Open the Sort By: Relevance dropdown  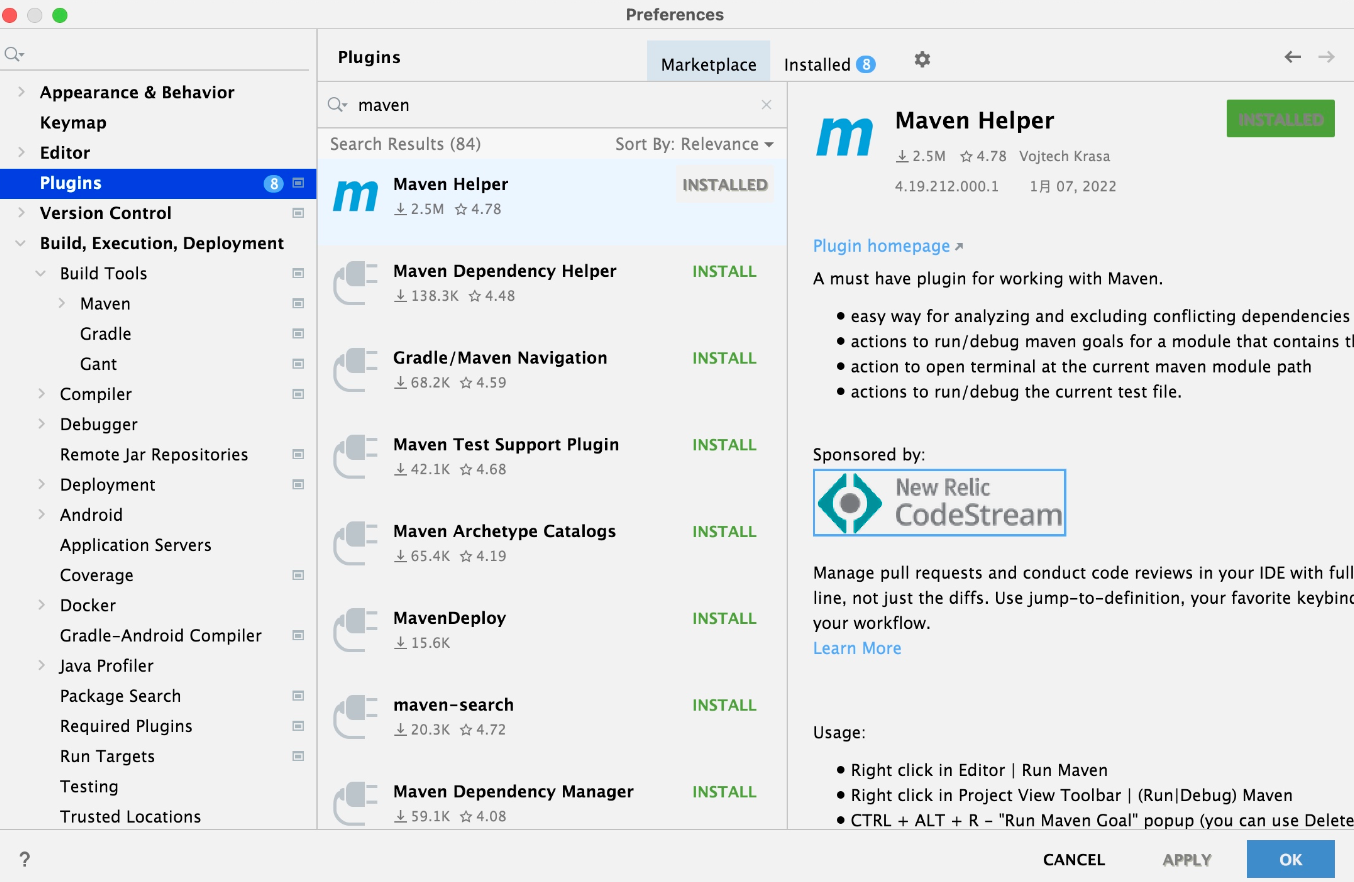click(x=694, y=144)
